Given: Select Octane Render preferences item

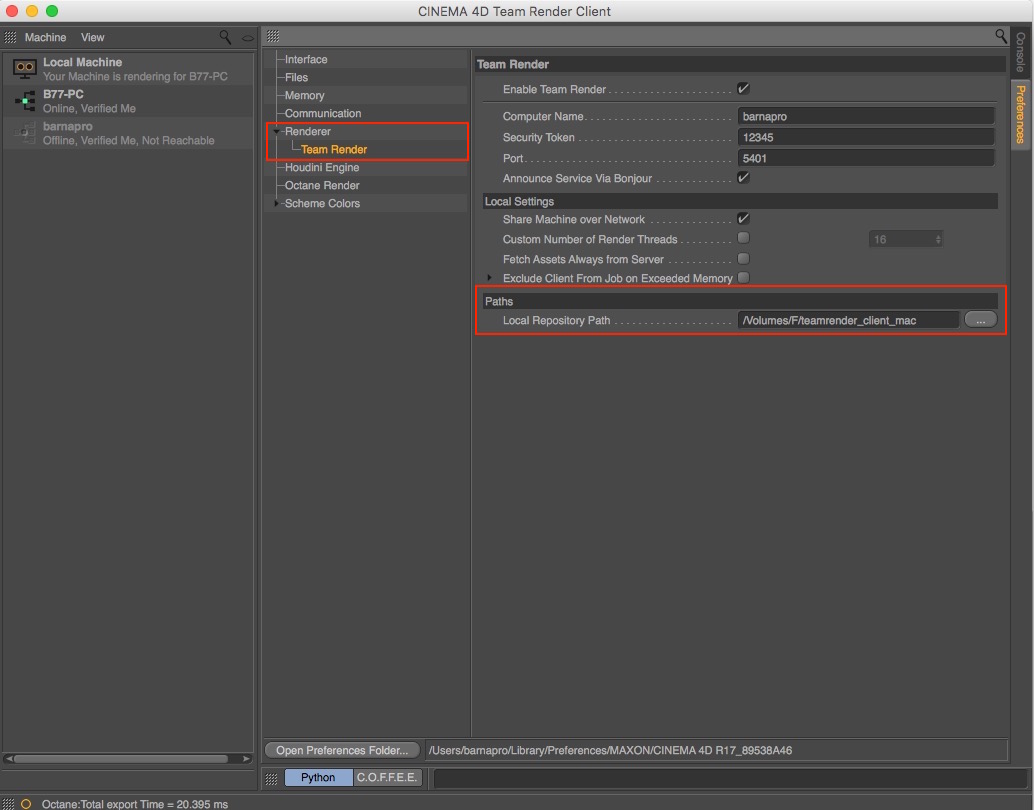Looking at the screenshot, I should pos(322,185).
